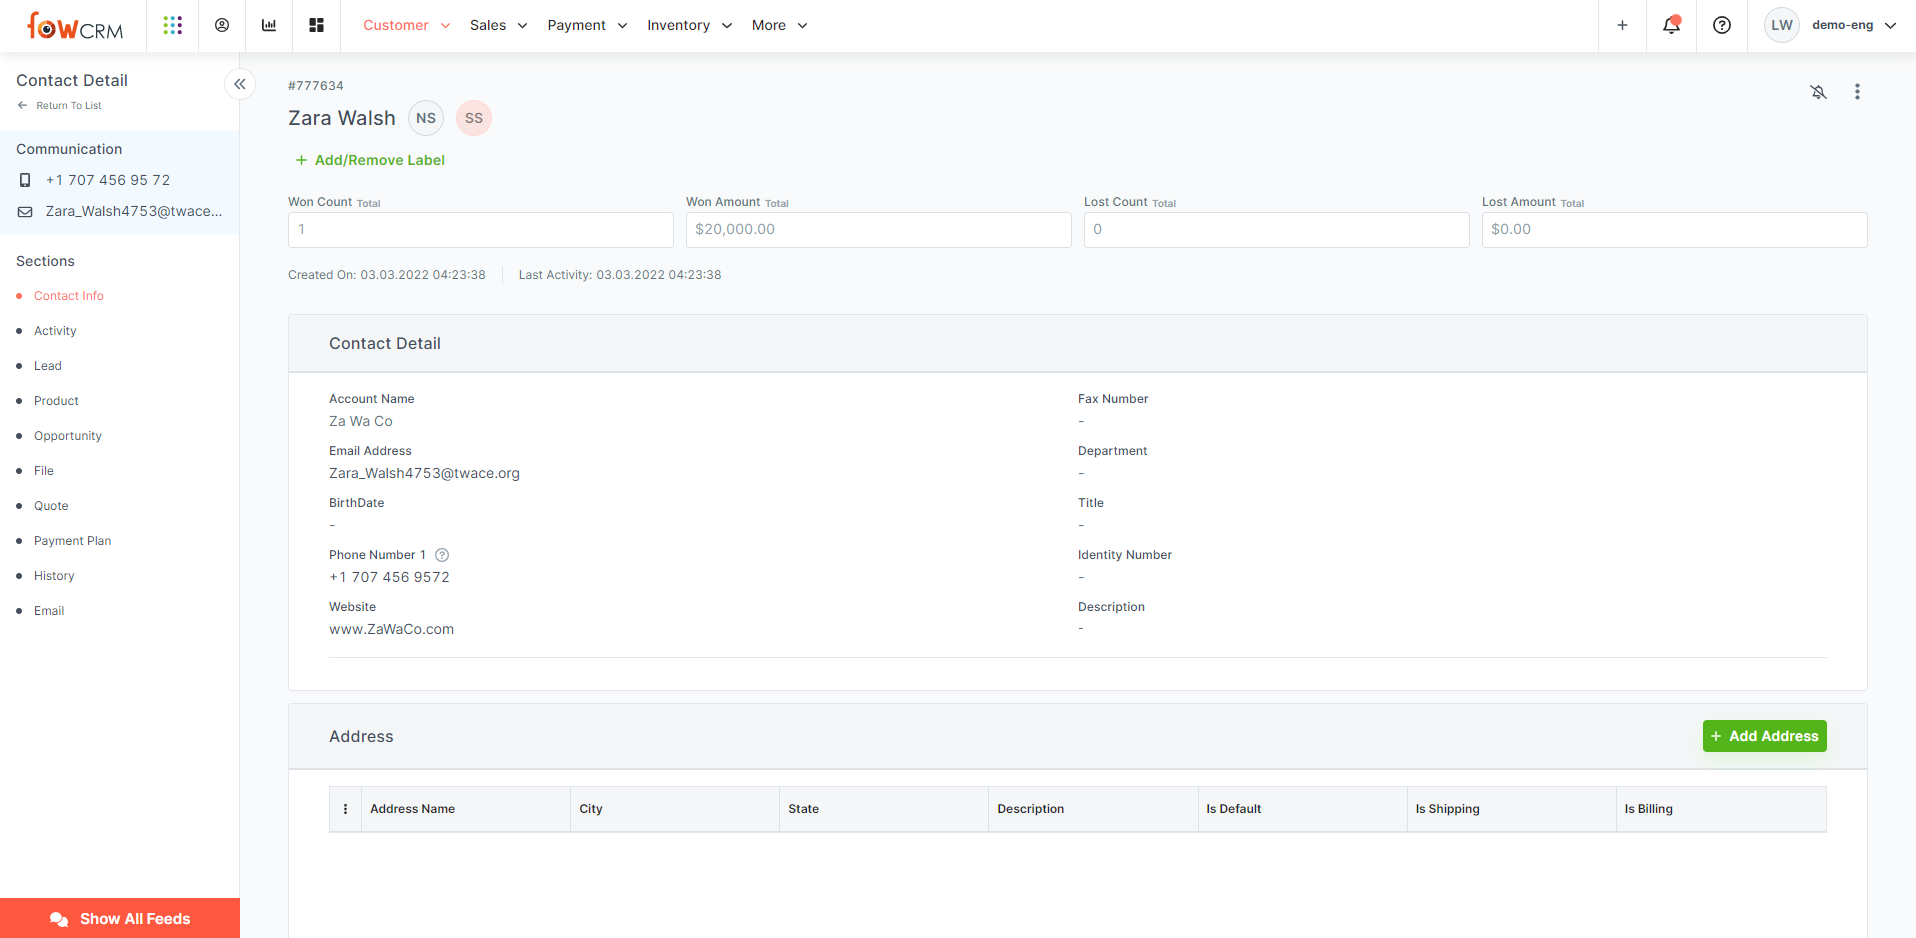
Task: Click the fowCRM logo
Action: tap(75, 26)
